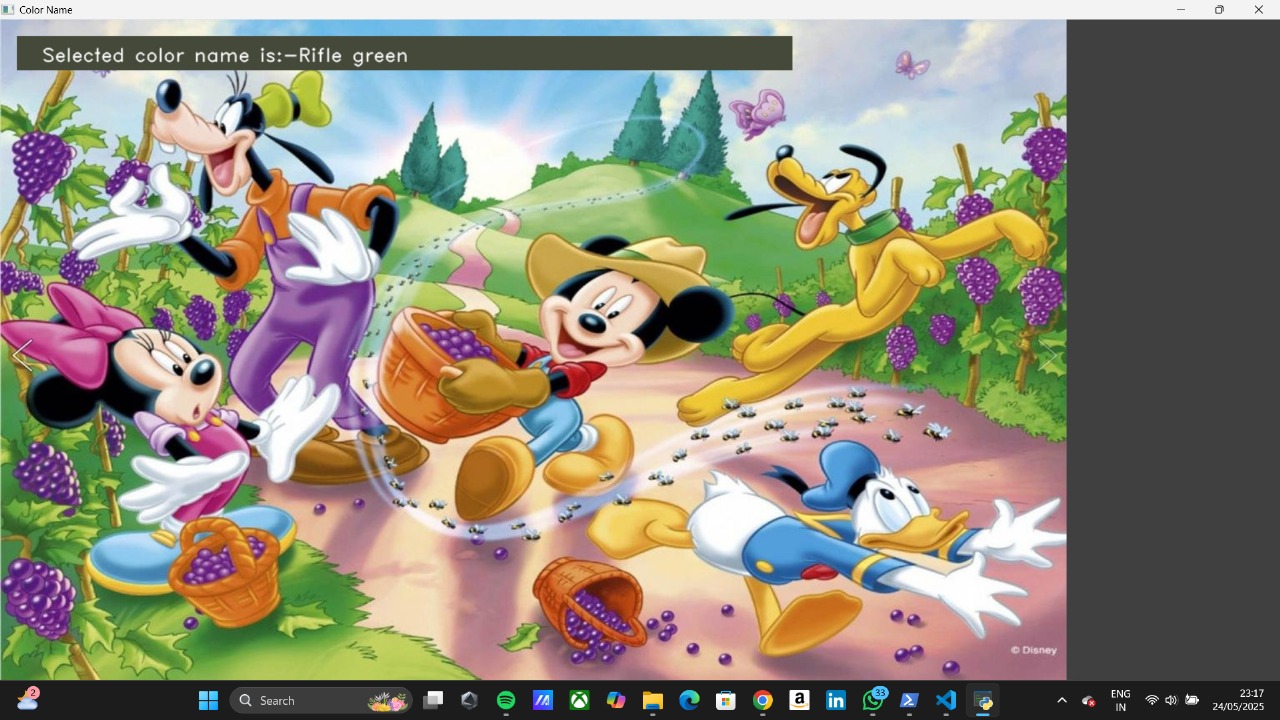Viewport: 1280px width, 720px height.
Task: Close the Color Name window
Action: pos(1258,9)
